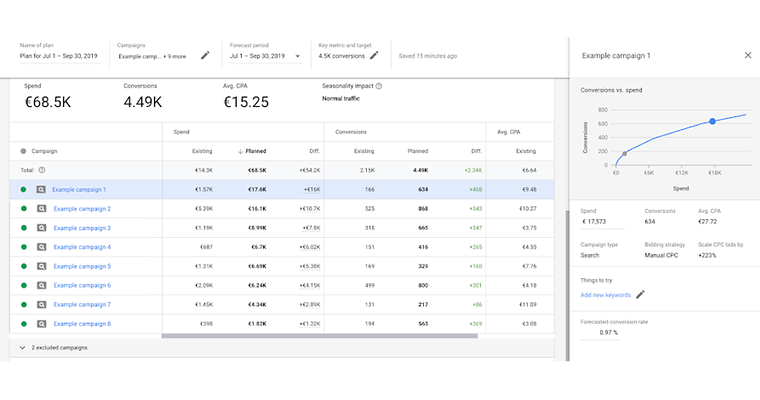
Task: Toggle green status dot of Example campaign 3
Action: (23, 228)
